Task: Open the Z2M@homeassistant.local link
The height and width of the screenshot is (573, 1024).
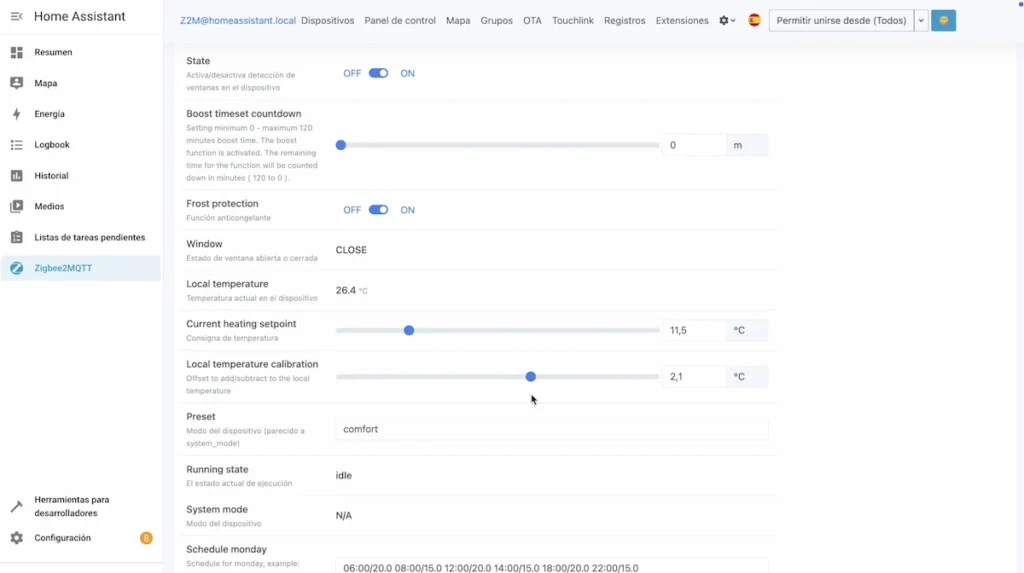Action: 237,20
